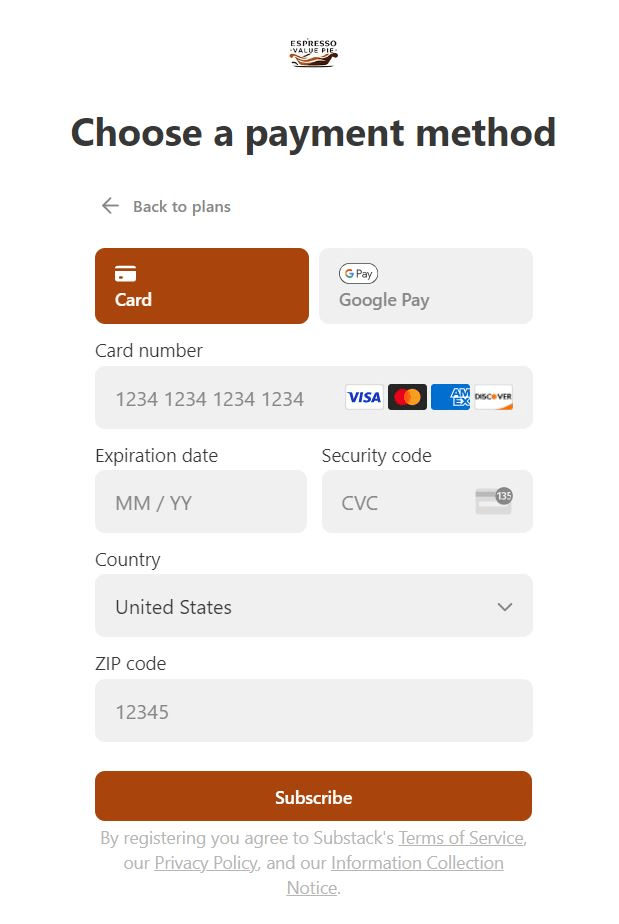Click the ZIP code input field
619x924 pixels.
point(313,711)
